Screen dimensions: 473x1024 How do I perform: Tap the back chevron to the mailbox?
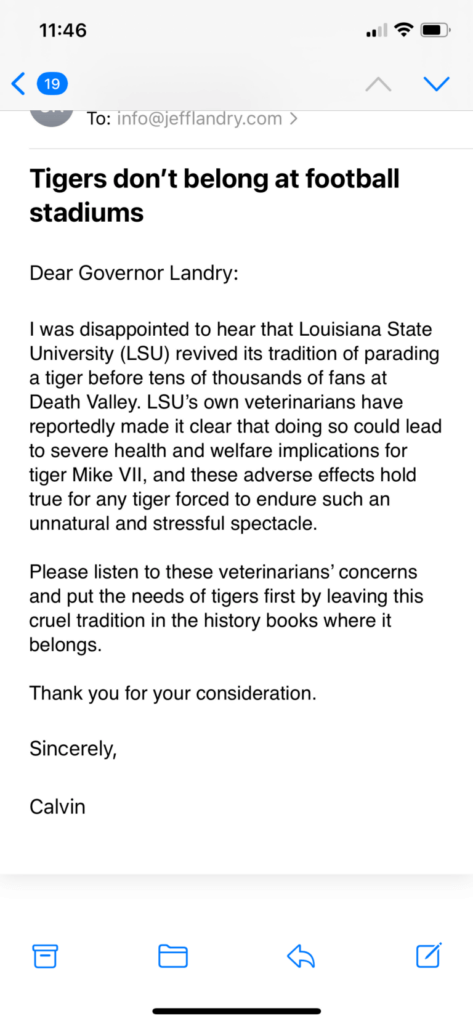[x=19, y=84]
